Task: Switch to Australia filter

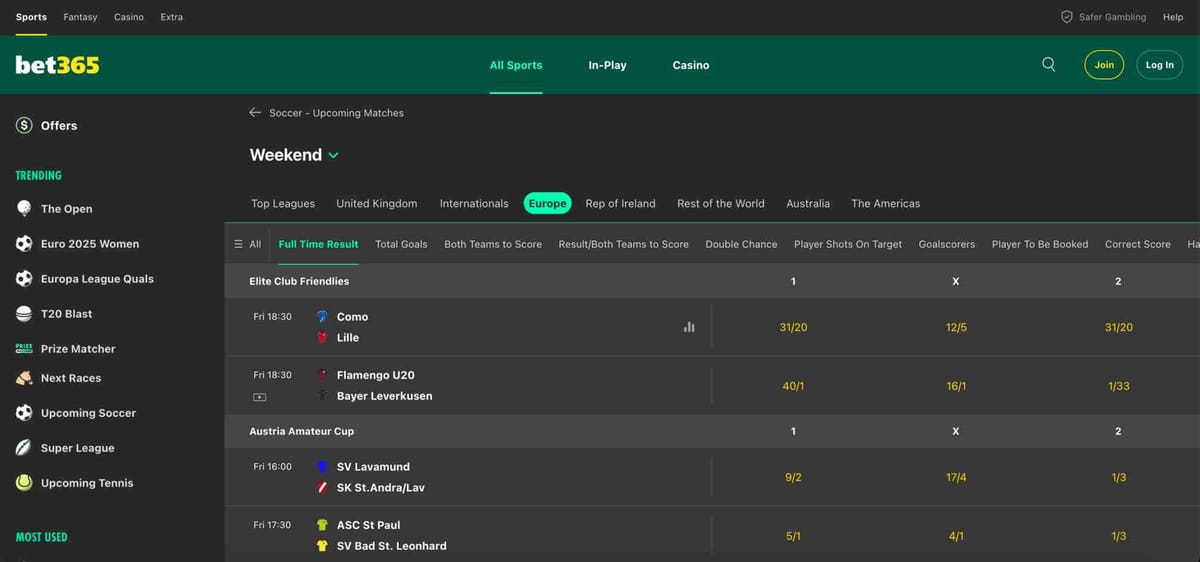Action: coord(808,203)
